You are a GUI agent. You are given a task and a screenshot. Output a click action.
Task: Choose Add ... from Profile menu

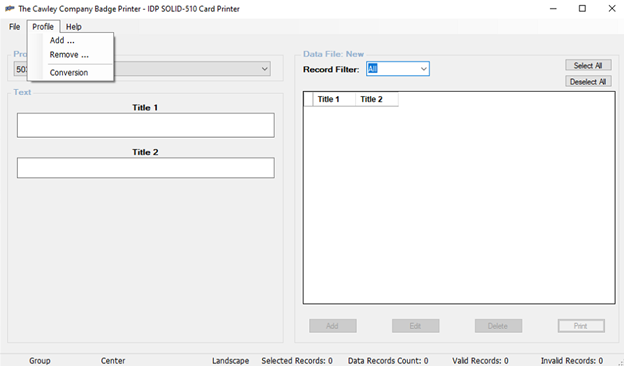(71, 40)
